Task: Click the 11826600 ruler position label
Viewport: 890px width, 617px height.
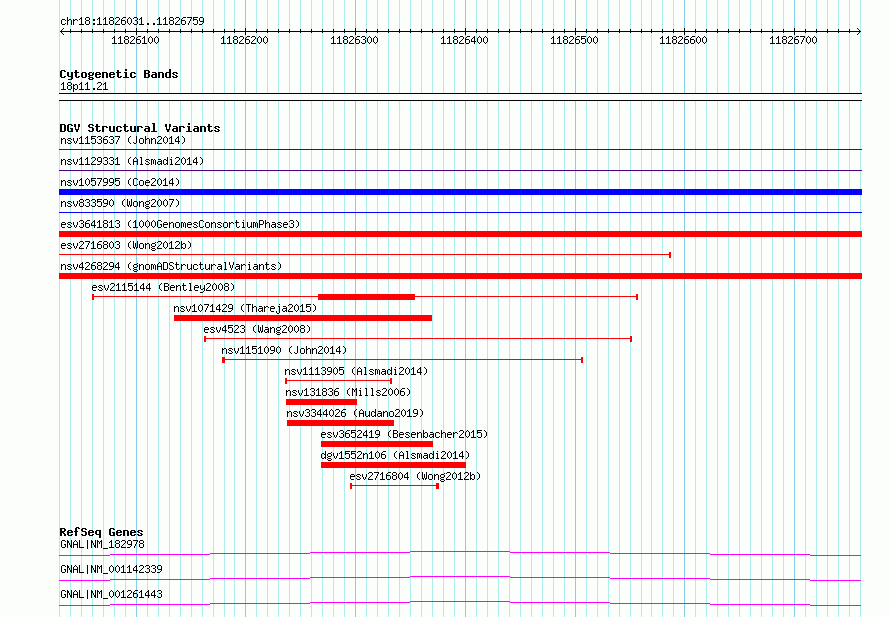Action: coord(683,40)
